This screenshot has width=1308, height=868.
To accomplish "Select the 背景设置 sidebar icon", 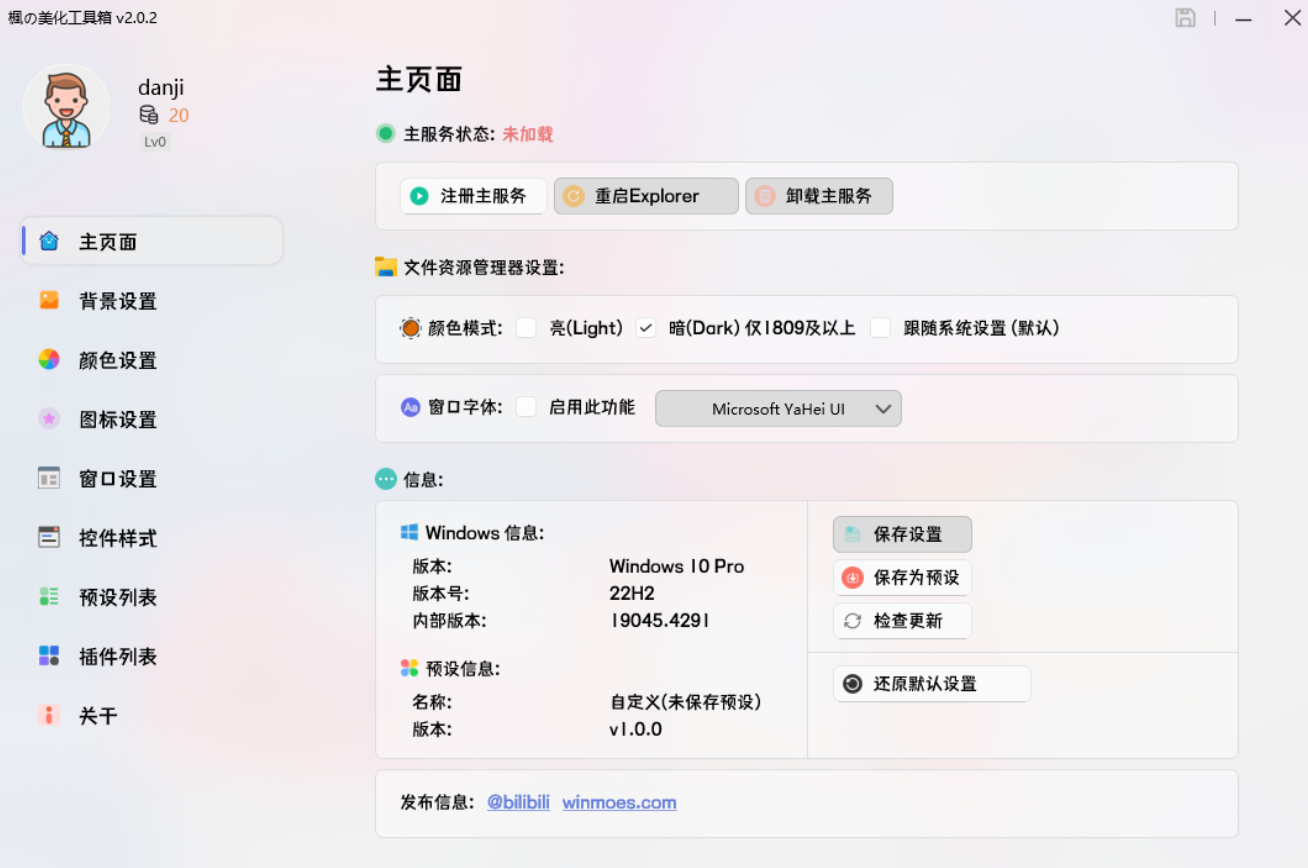I will 48,300.
